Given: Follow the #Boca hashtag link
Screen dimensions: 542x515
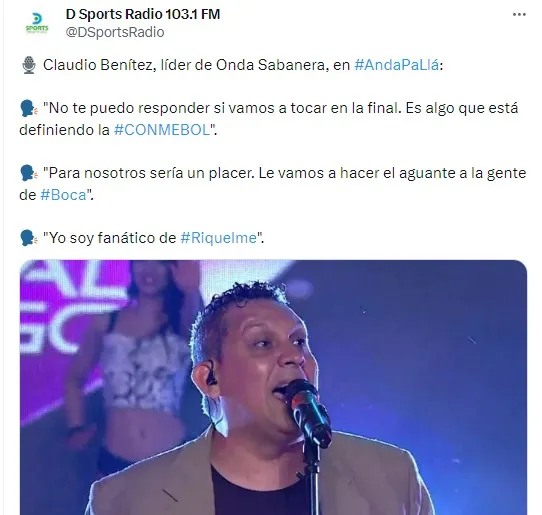Looking at the screenshot, I should point(63,195).
